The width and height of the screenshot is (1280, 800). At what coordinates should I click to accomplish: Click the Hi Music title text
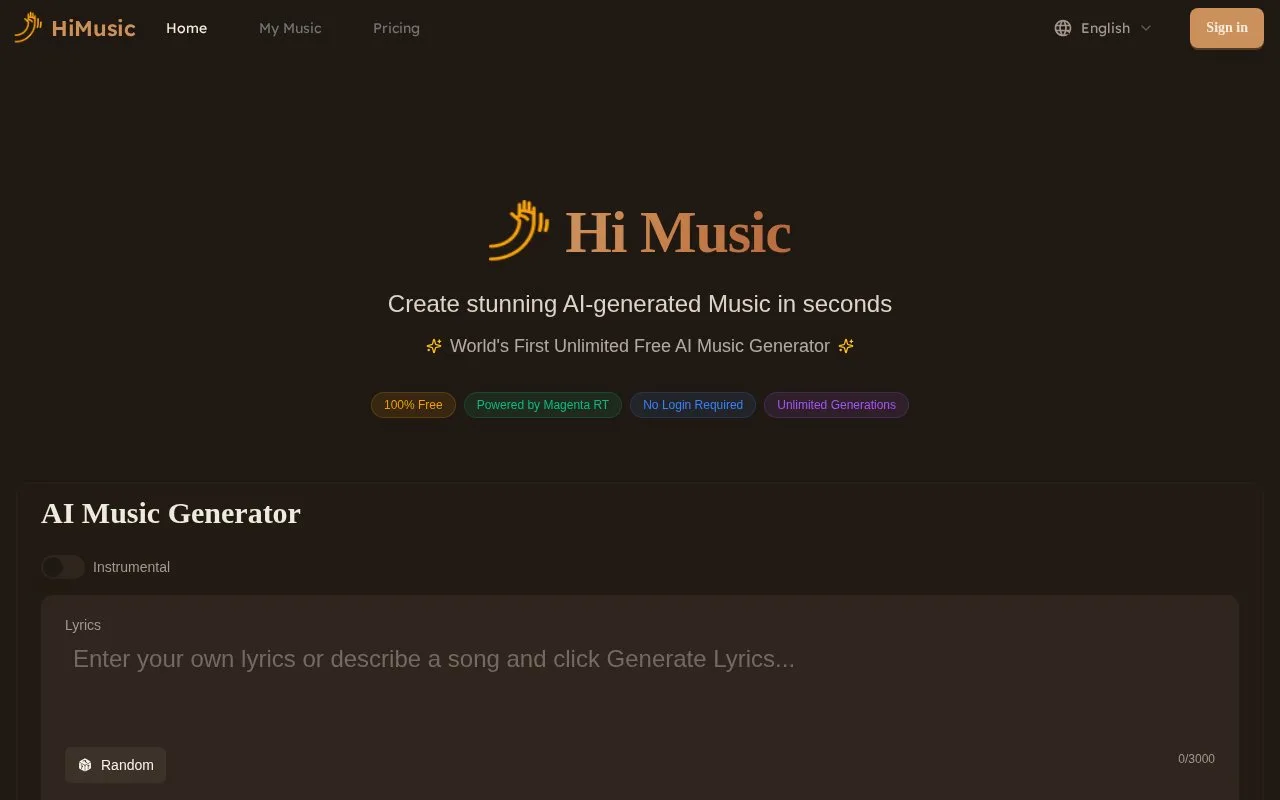click(678, 233)
